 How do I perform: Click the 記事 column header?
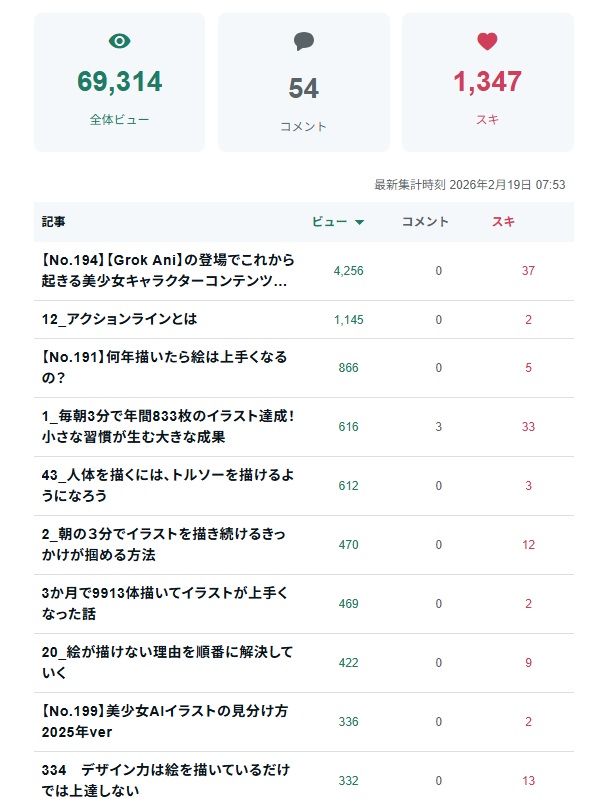pyautogui.click(x=54, y=222)
